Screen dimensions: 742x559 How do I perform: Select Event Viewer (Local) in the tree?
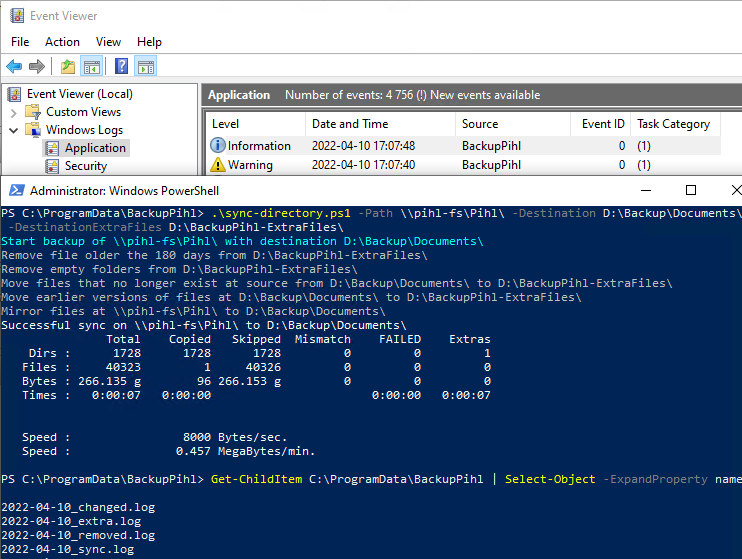point(80,94)
